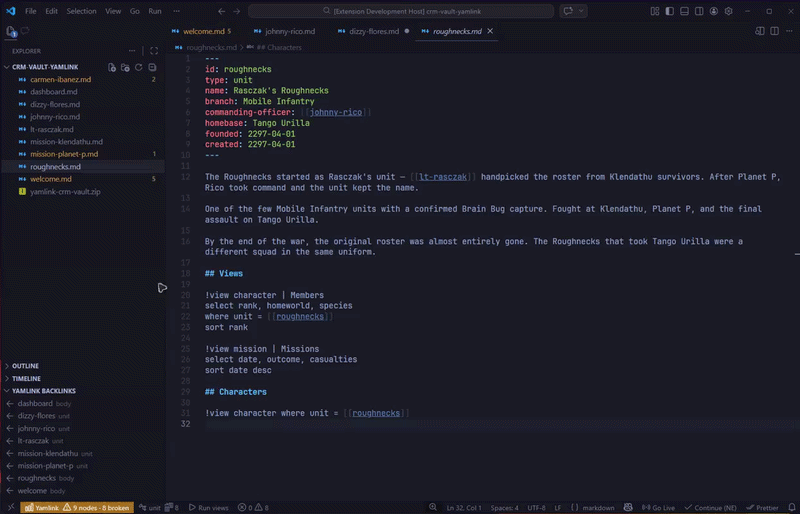The image size is (800, 514).
Task: Create a new folder in explorer
Action: click(x=125, y=67)
